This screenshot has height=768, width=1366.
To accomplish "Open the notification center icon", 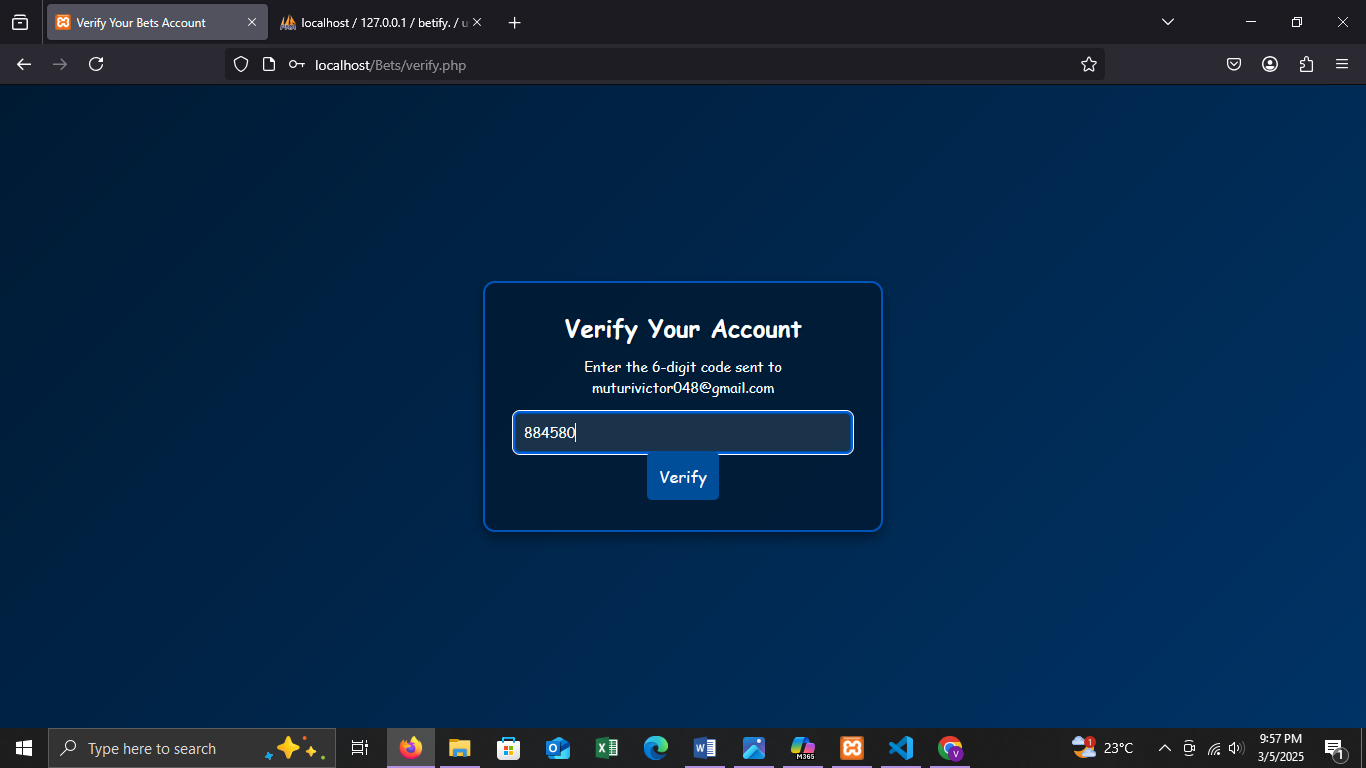I will (x=1334, y=748).
